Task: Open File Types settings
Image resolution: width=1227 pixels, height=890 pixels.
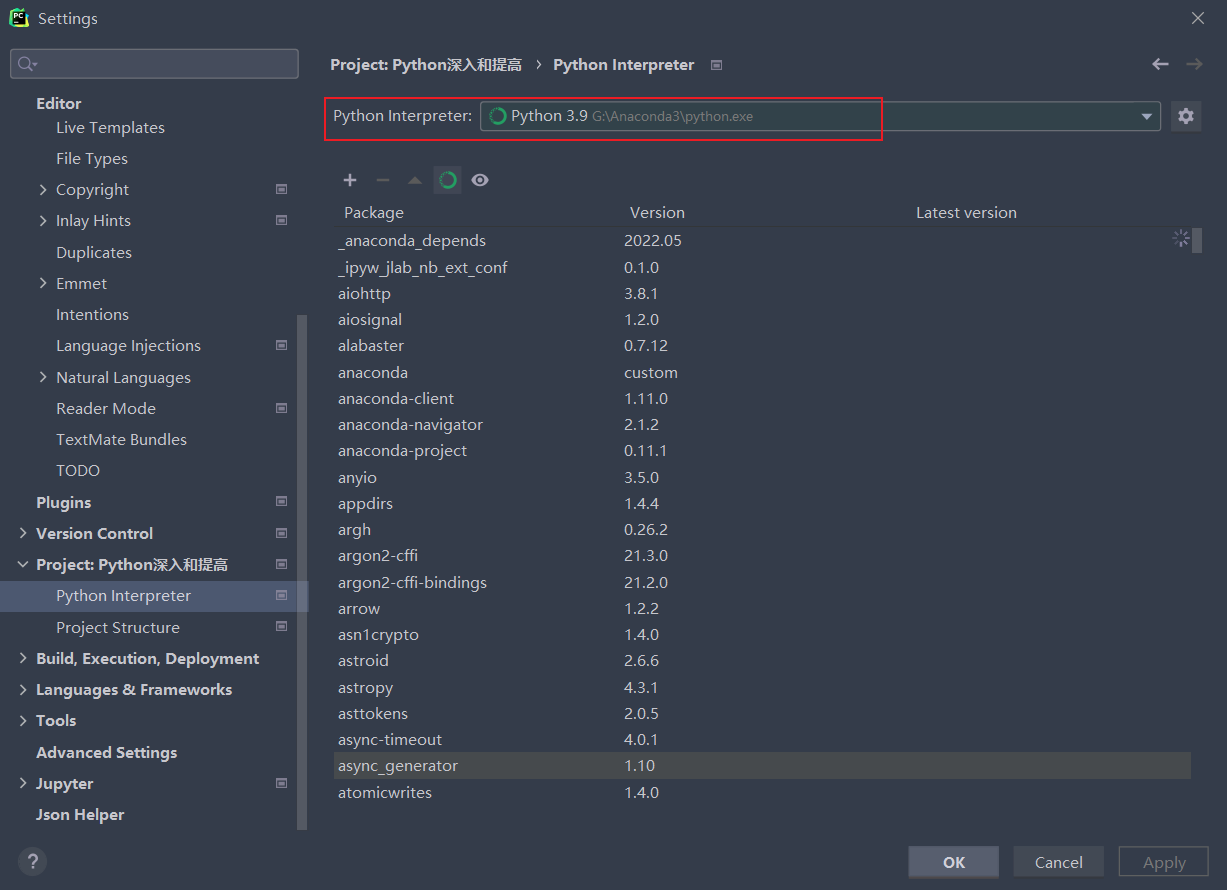Action: pos(92,158)
